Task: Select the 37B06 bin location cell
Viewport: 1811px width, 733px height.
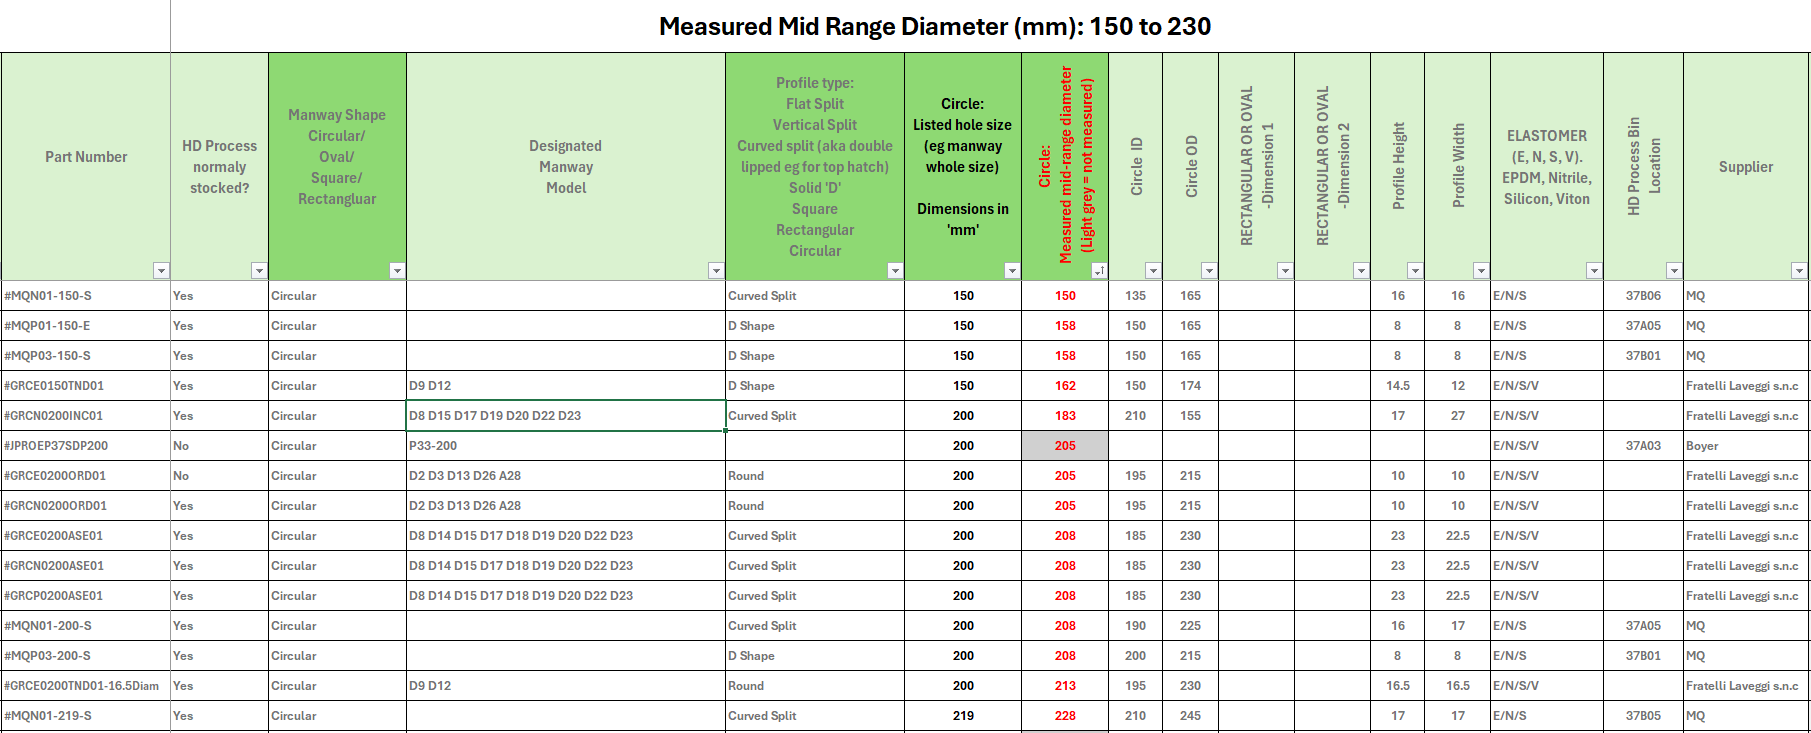Action: point(1643,296)
